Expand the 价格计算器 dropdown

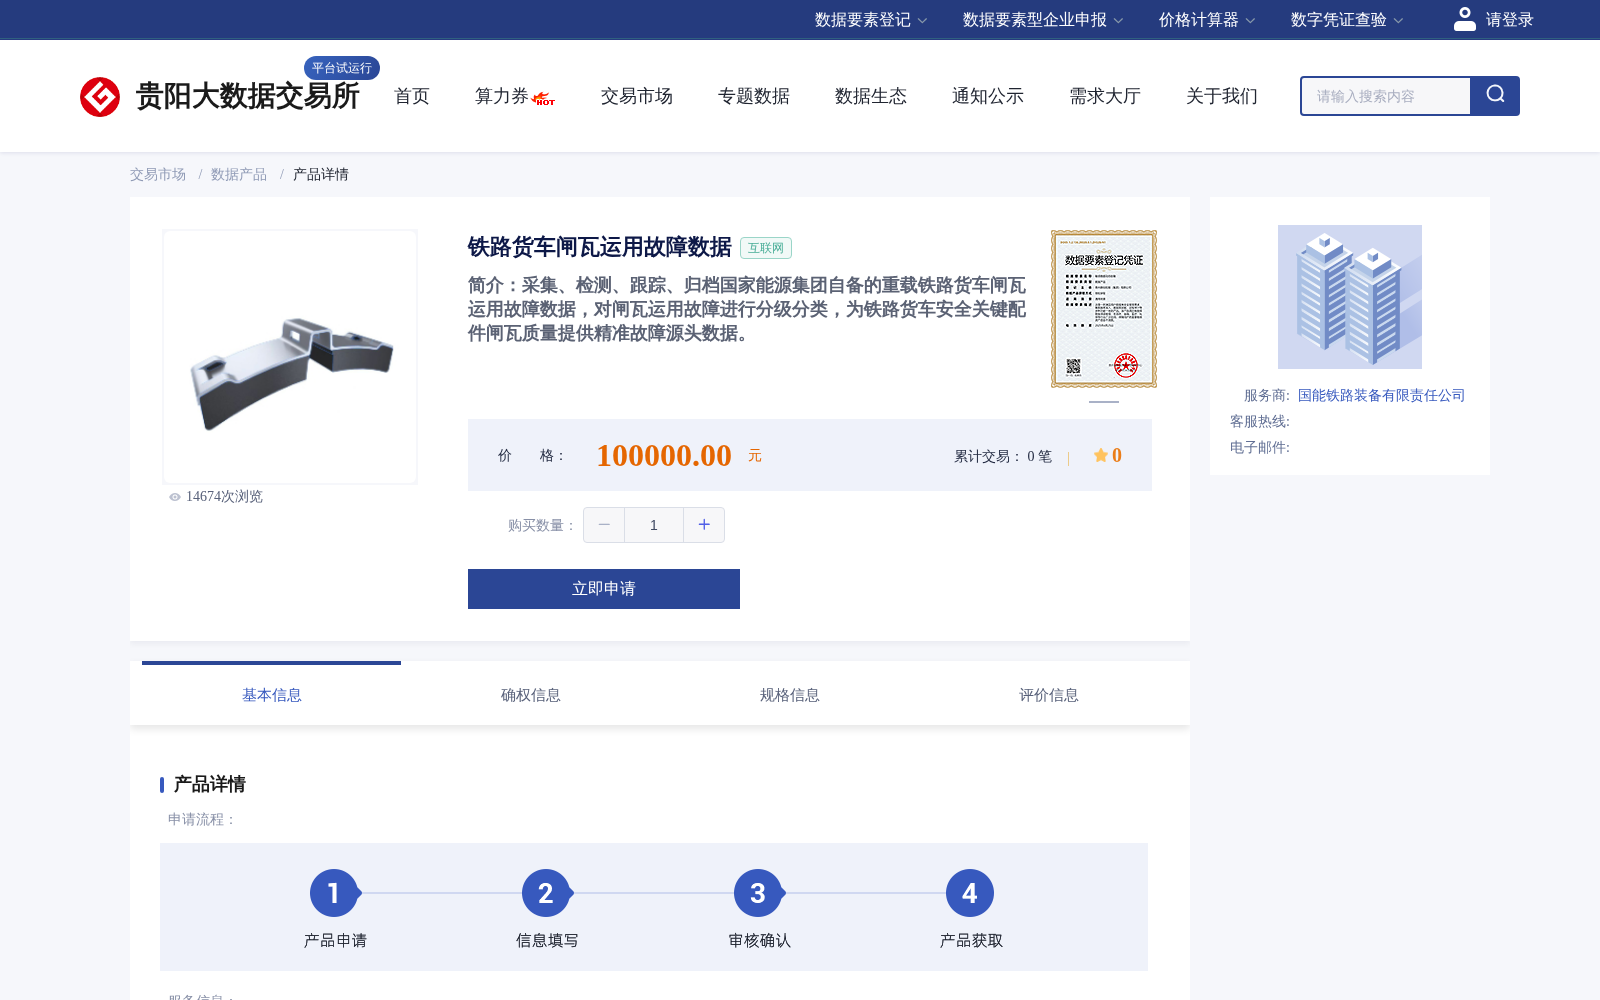(1207, 20)
